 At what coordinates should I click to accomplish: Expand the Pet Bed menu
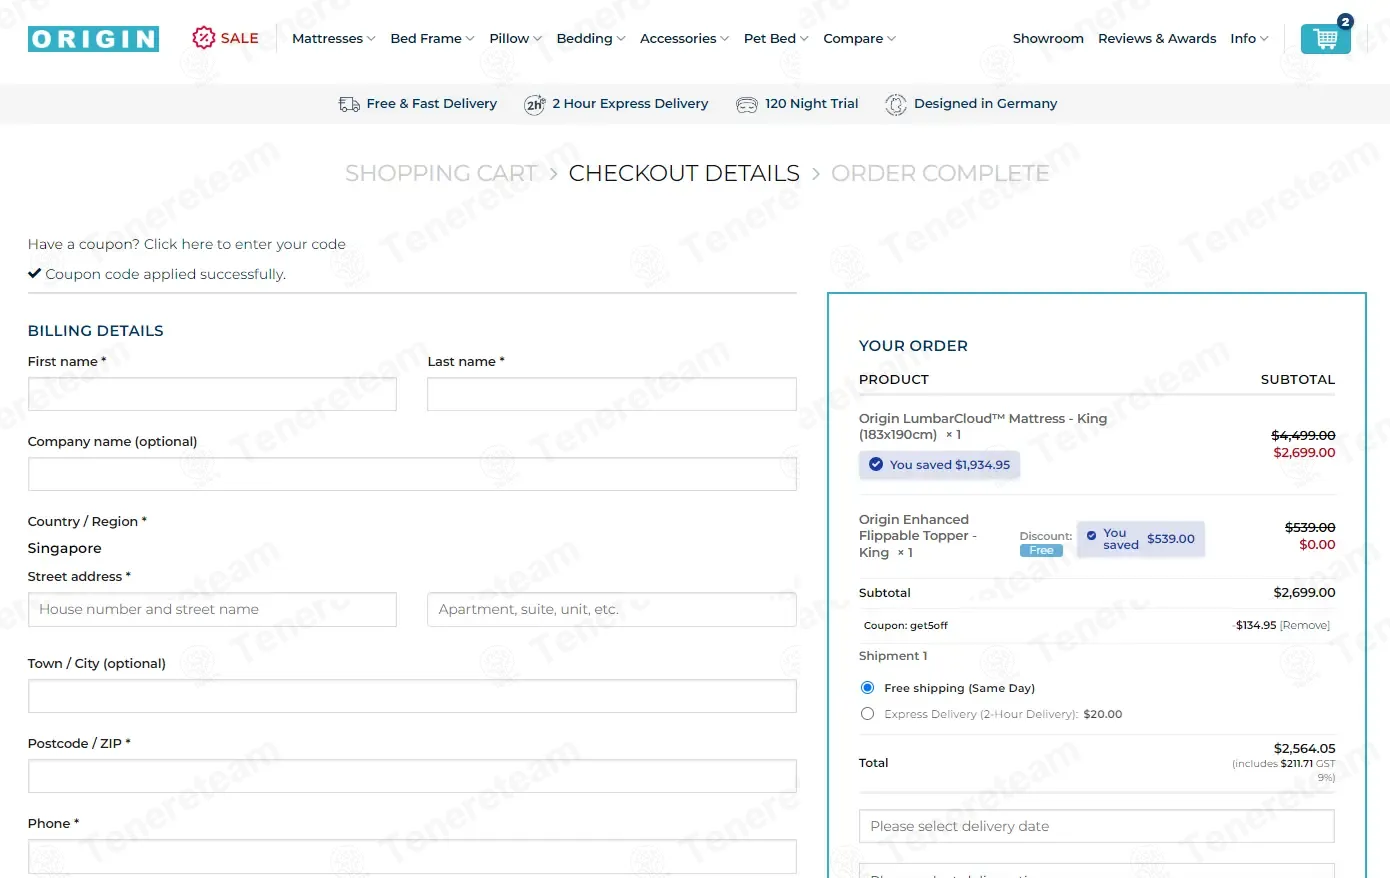tap(776, 39)
